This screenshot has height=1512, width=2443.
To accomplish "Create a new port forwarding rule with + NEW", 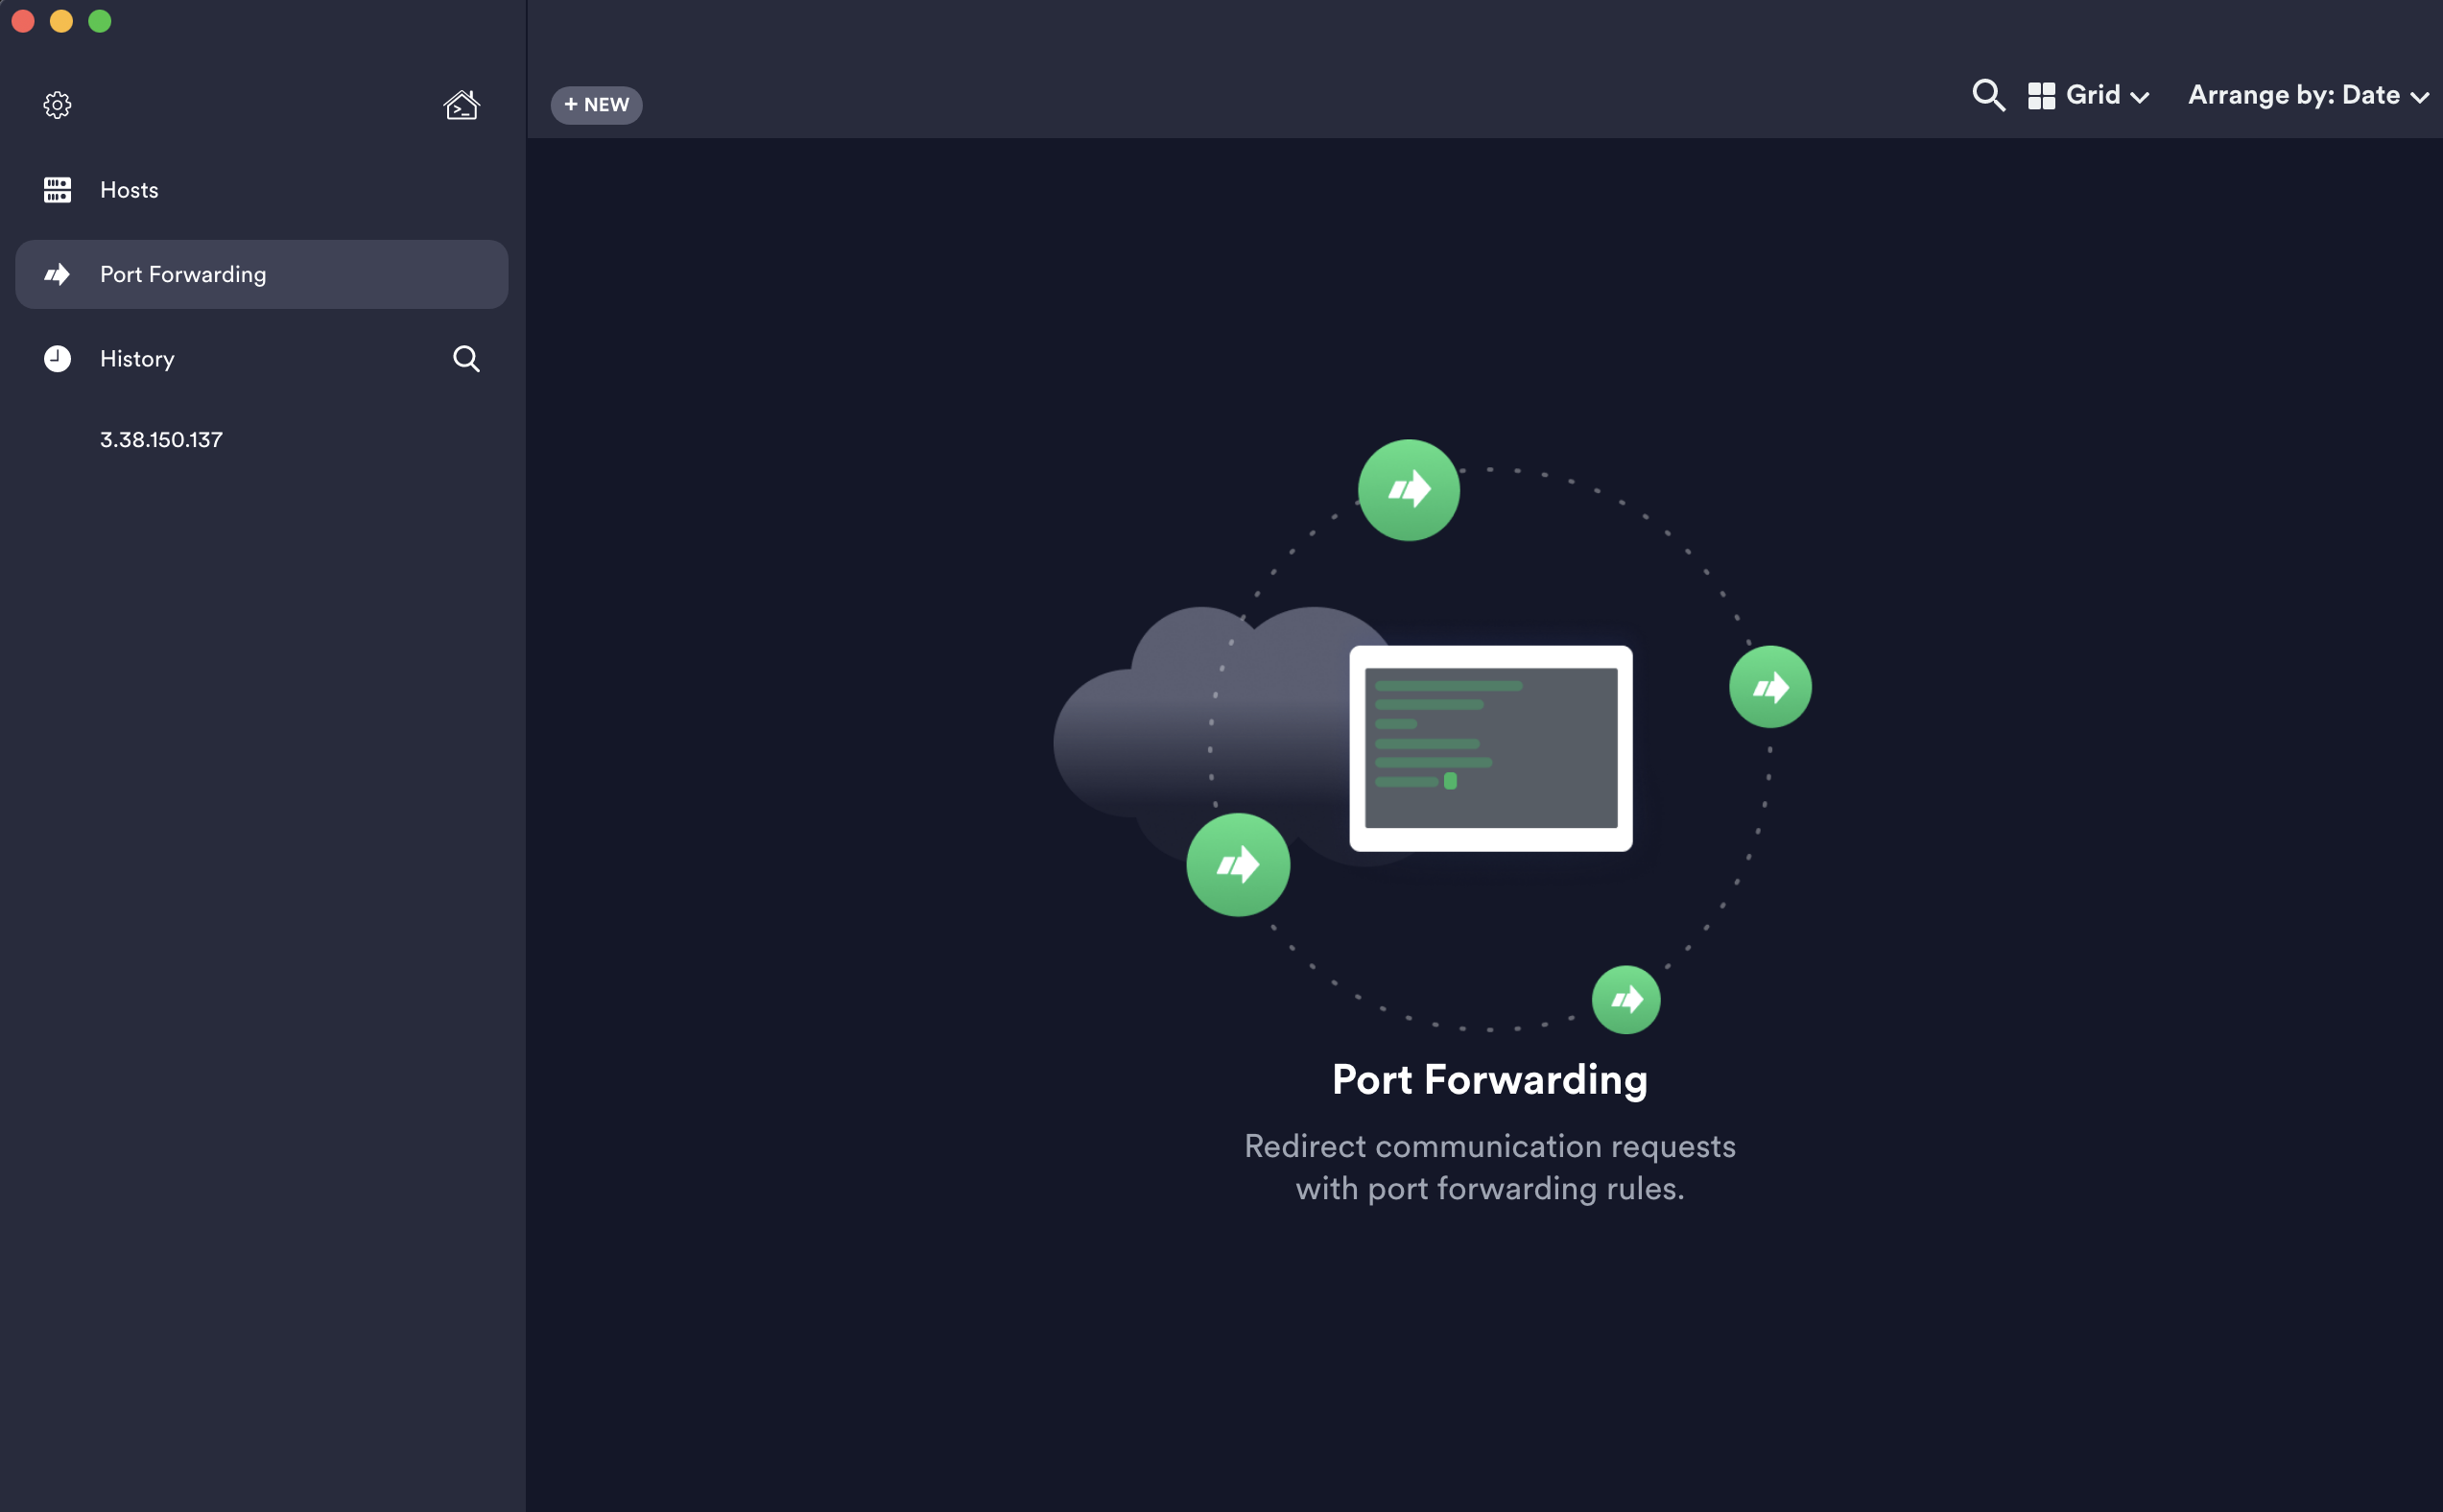I will point(596,105).
